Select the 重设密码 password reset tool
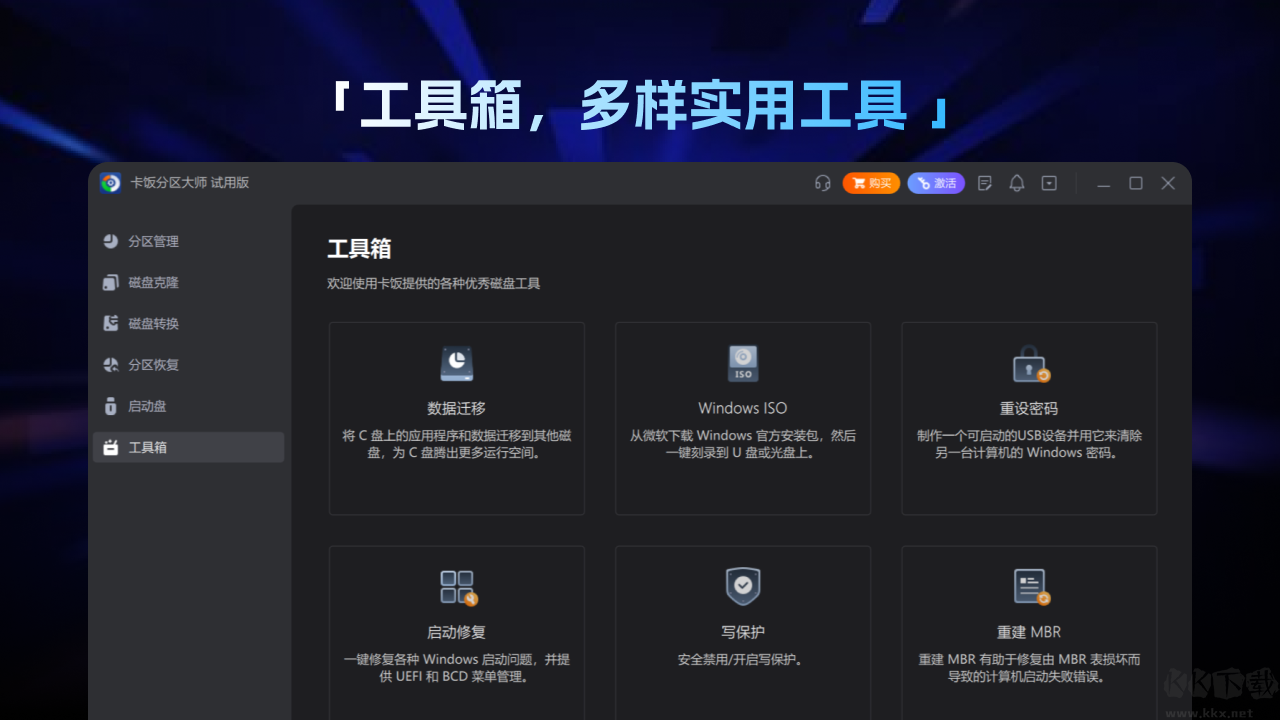 1028,364
